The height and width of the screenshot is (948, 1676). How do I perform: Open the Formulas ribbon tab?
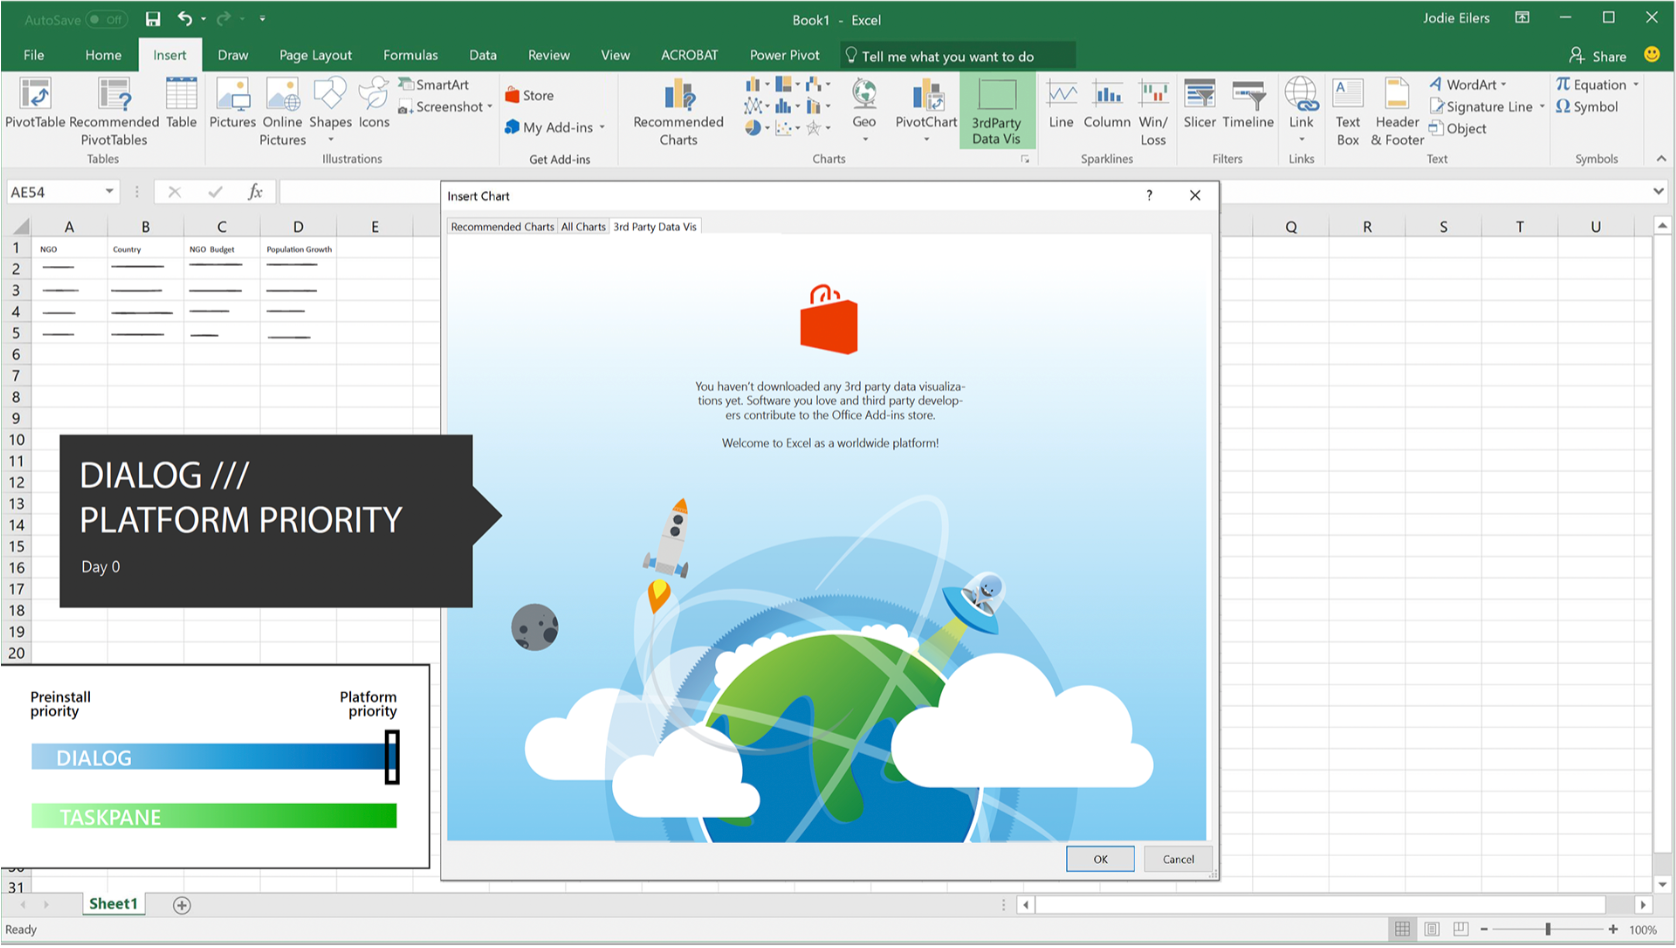410,56
